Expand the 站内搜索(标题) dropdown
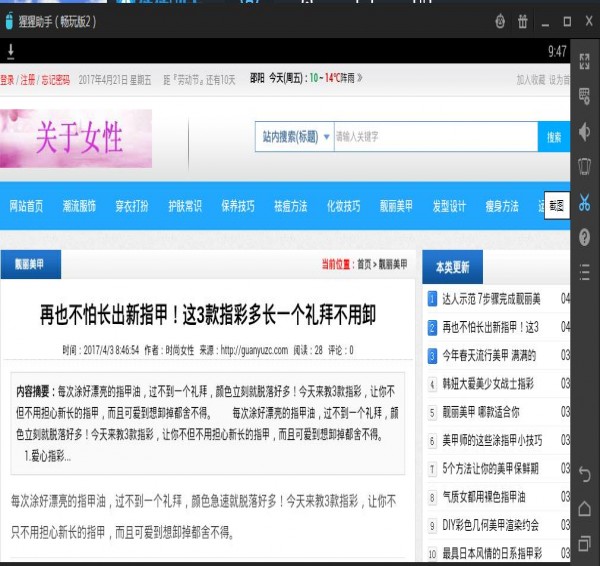The height and width of the screenshot is (566, 600). click(x=294, y=137)
